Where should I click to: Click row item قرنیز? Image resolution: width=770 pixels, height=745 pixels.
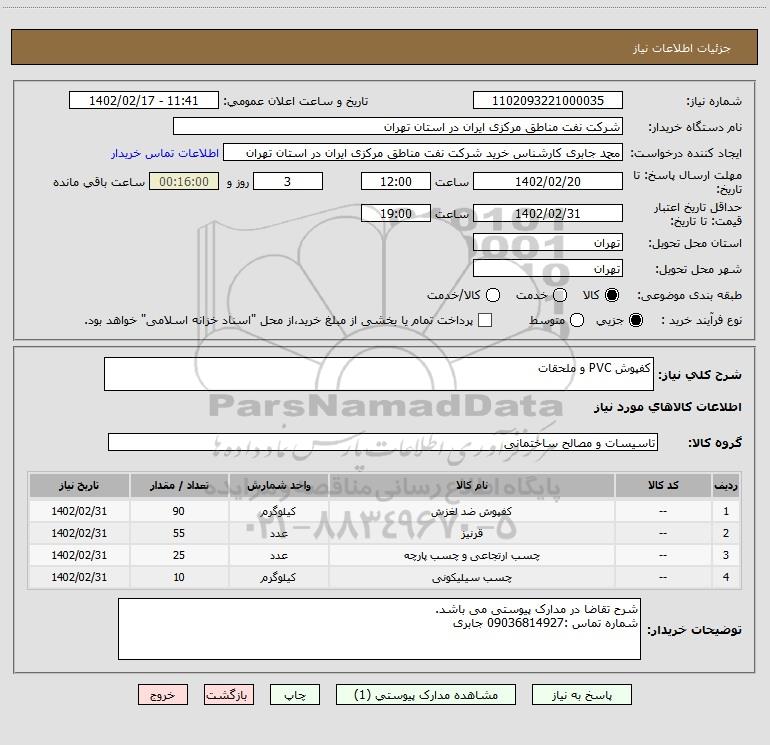coord(471,533)
